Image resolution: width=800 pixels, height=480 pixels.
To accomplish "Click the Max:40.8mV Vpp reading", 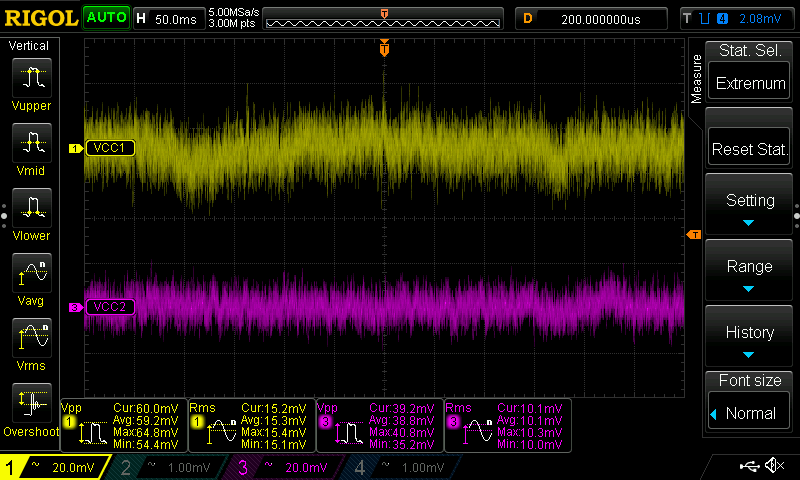I will [x=402, y=433].
